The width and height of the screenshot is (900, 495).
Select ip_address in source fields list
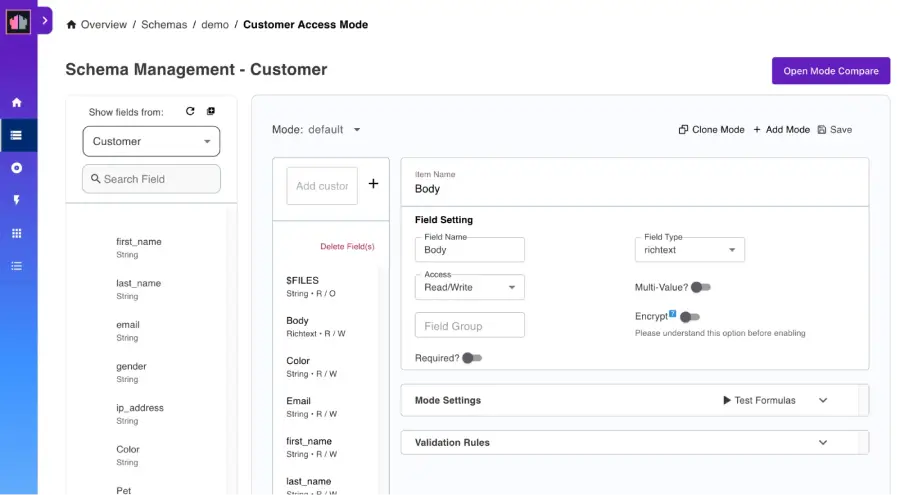point(139,413)
